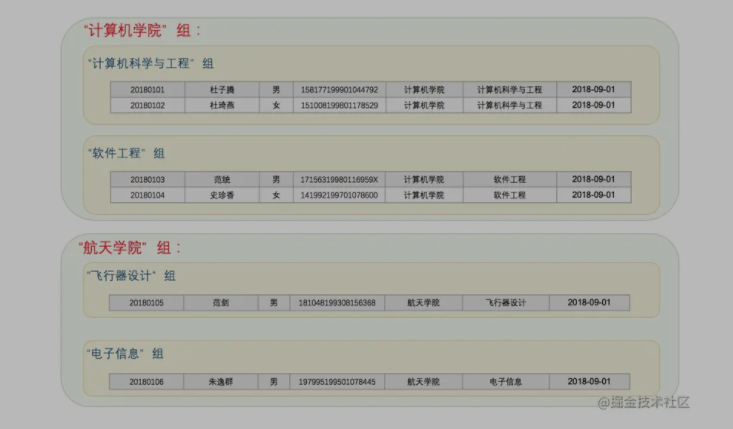Pick the ID number 158177199901044792
The width and height of the screenshot is (733, 429).
coord(339,90)
